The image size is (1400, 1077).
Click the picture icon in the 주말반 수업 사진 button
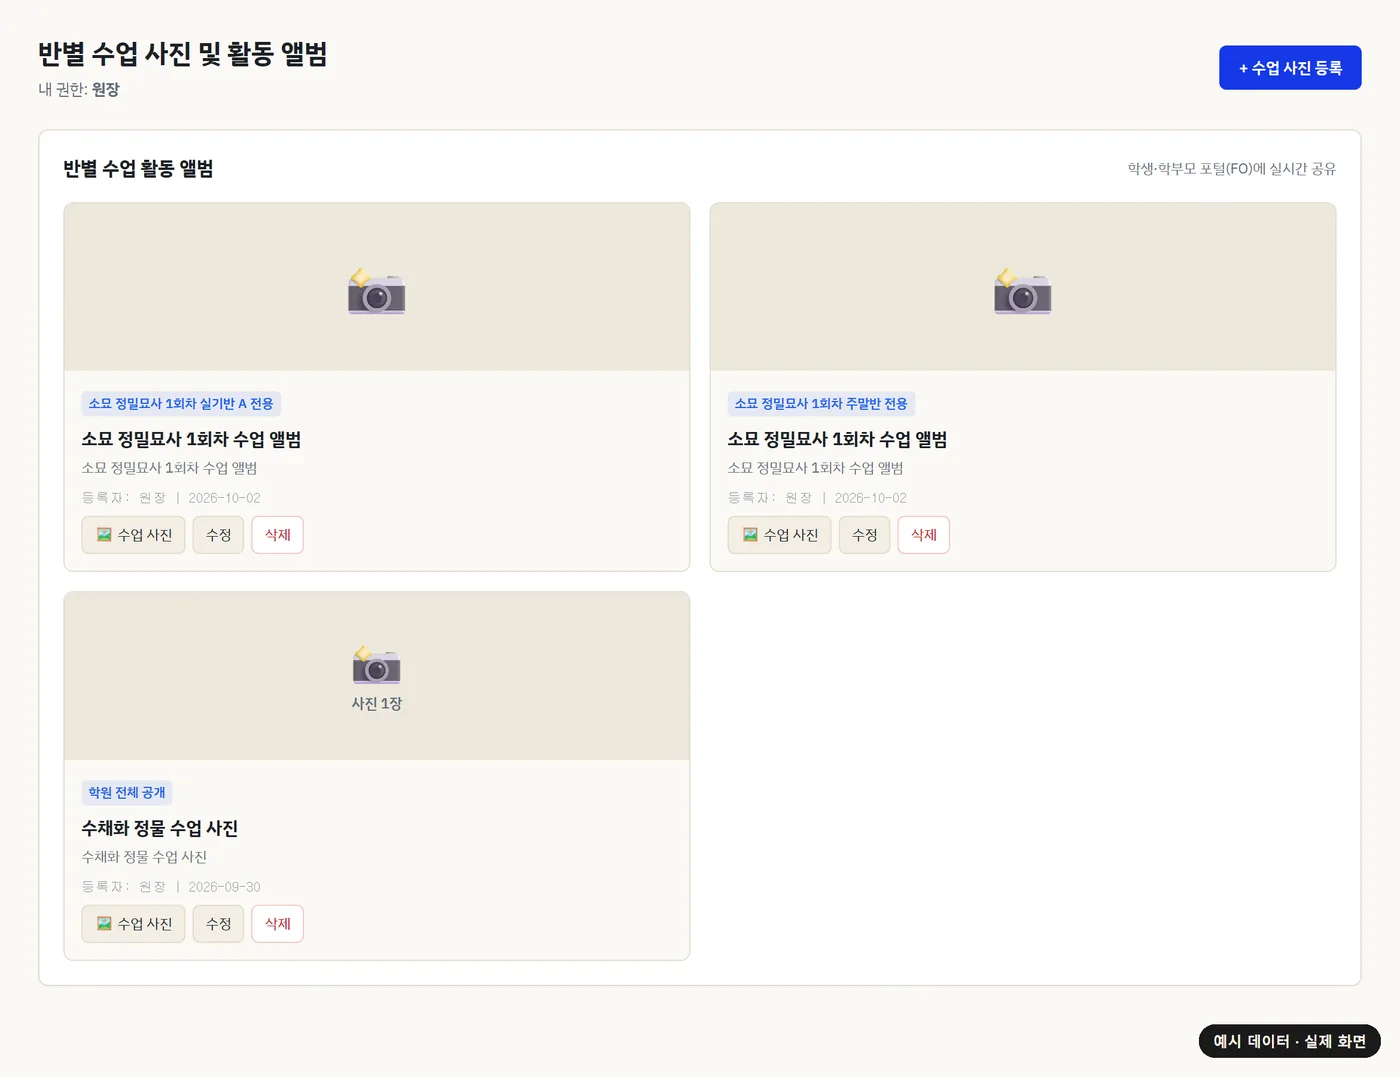[x=750, y=535]
